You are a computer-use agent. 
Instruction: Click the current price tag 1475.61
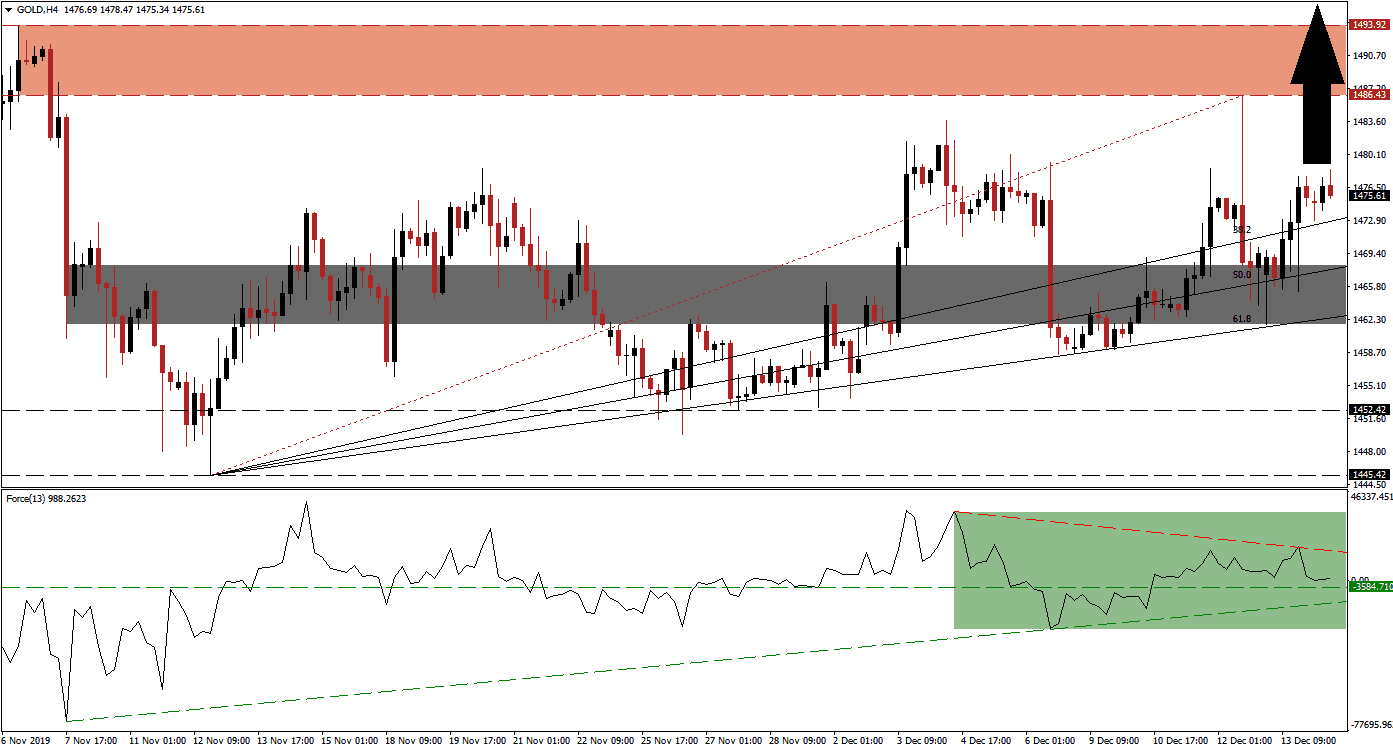1370,197
